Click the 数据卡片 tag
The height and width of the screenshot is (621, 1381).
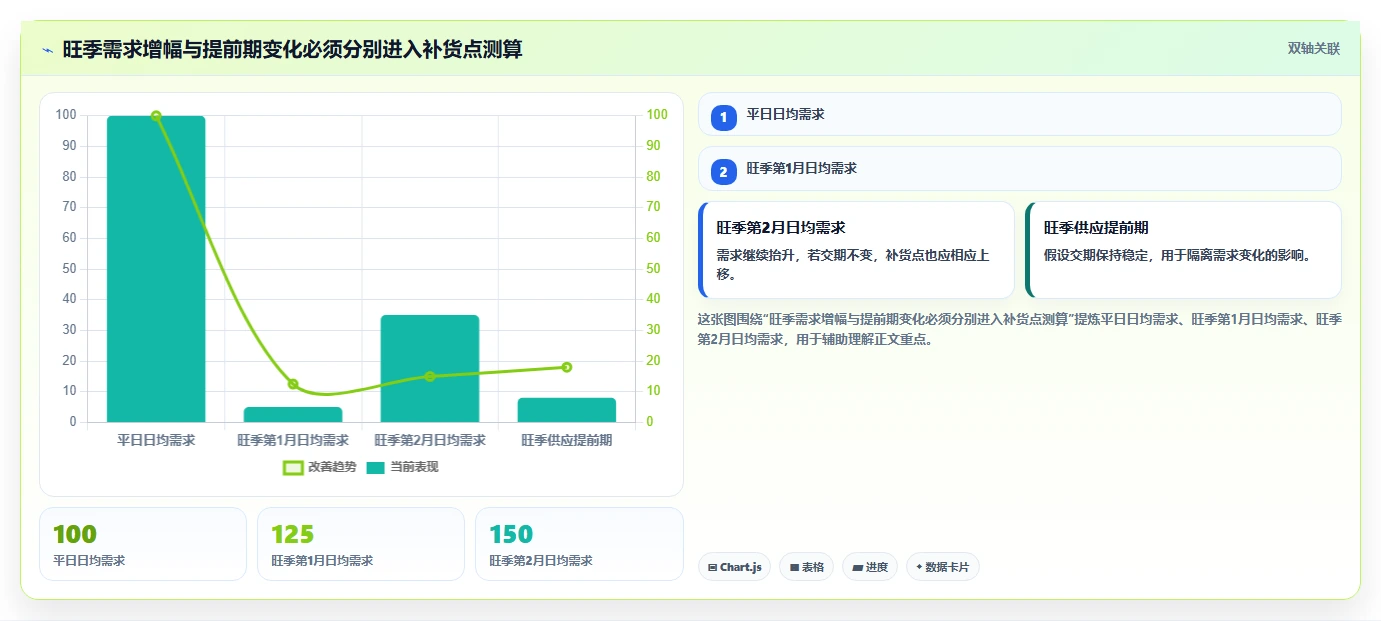tap(943, 567)
